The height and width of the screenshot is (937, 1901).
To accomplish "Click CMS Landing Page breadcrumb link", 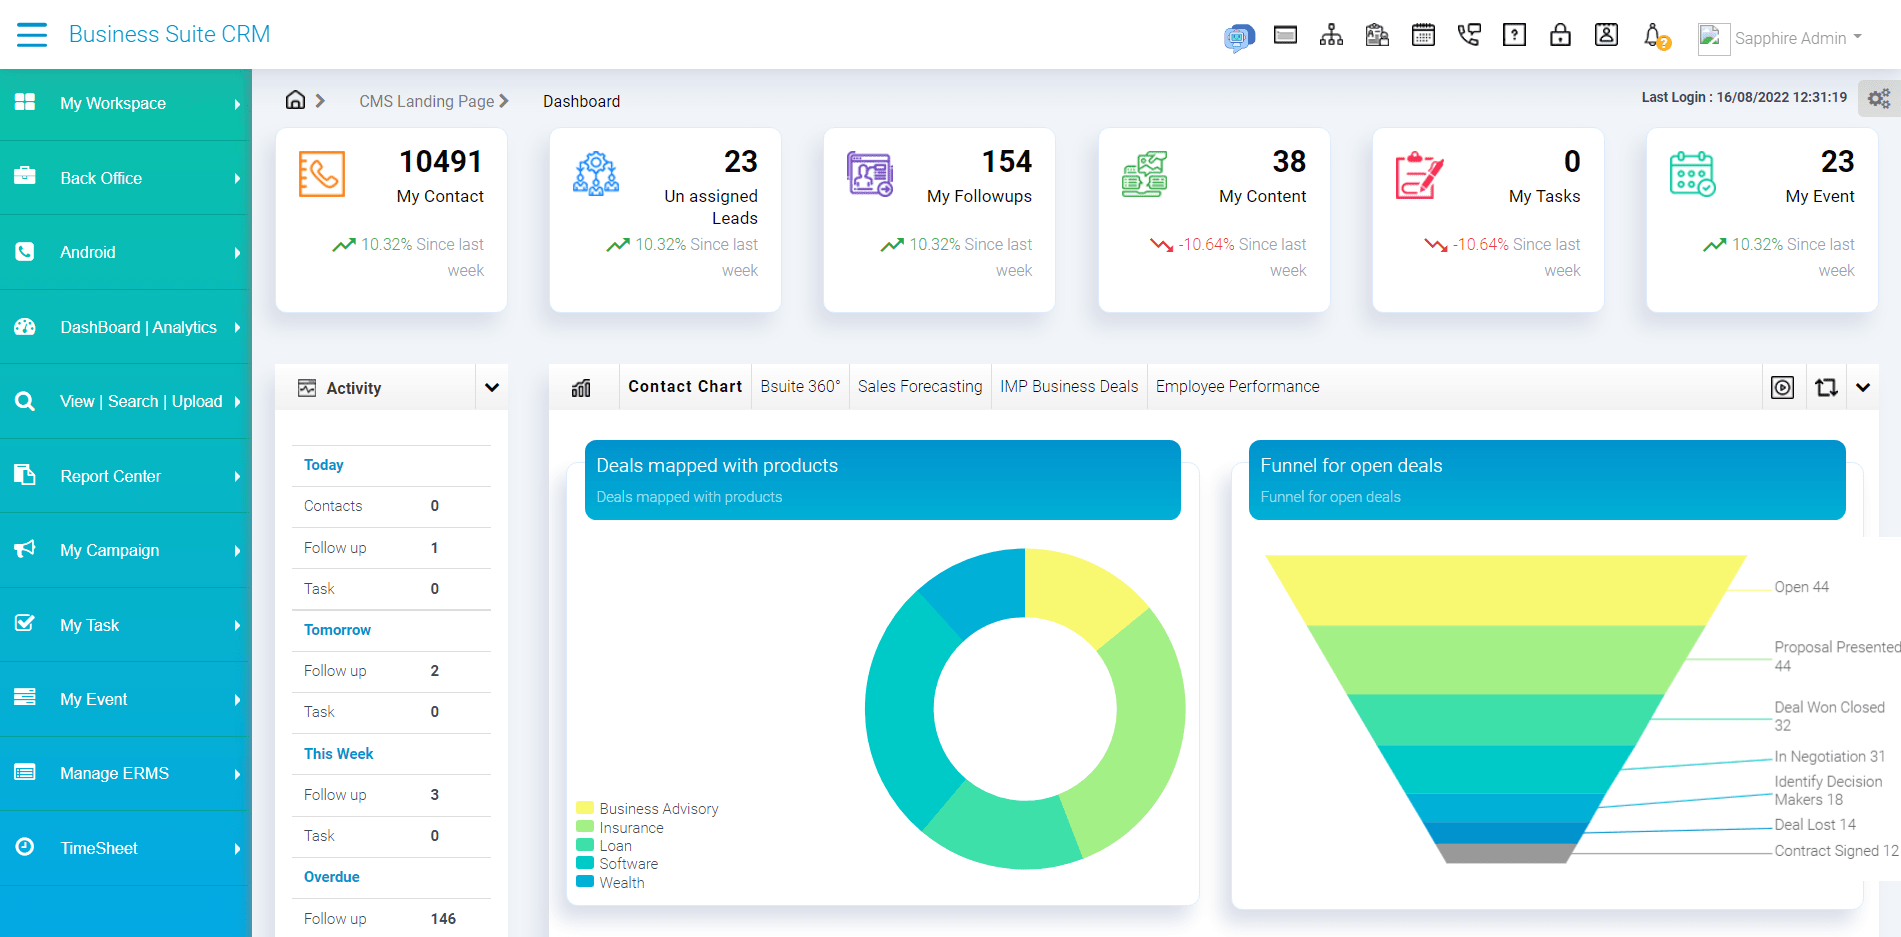I will (427, 101).
